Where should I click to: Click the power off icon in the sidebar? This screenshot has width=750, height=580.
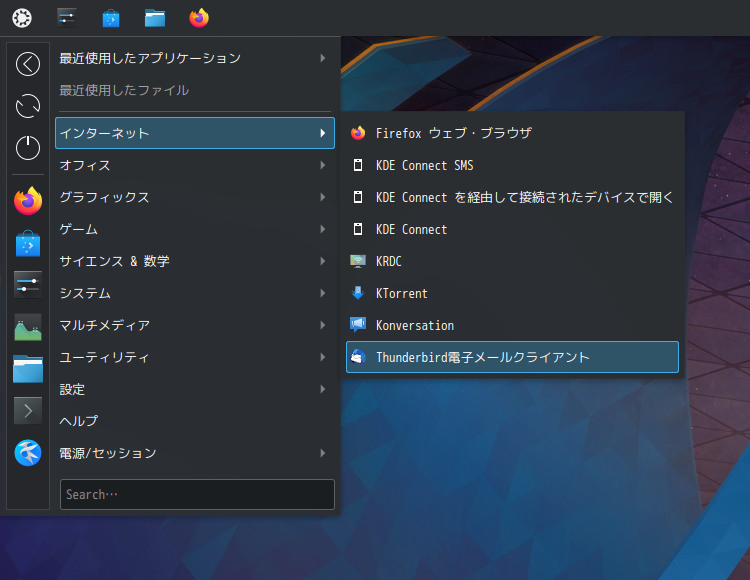(x=28, y=147)
